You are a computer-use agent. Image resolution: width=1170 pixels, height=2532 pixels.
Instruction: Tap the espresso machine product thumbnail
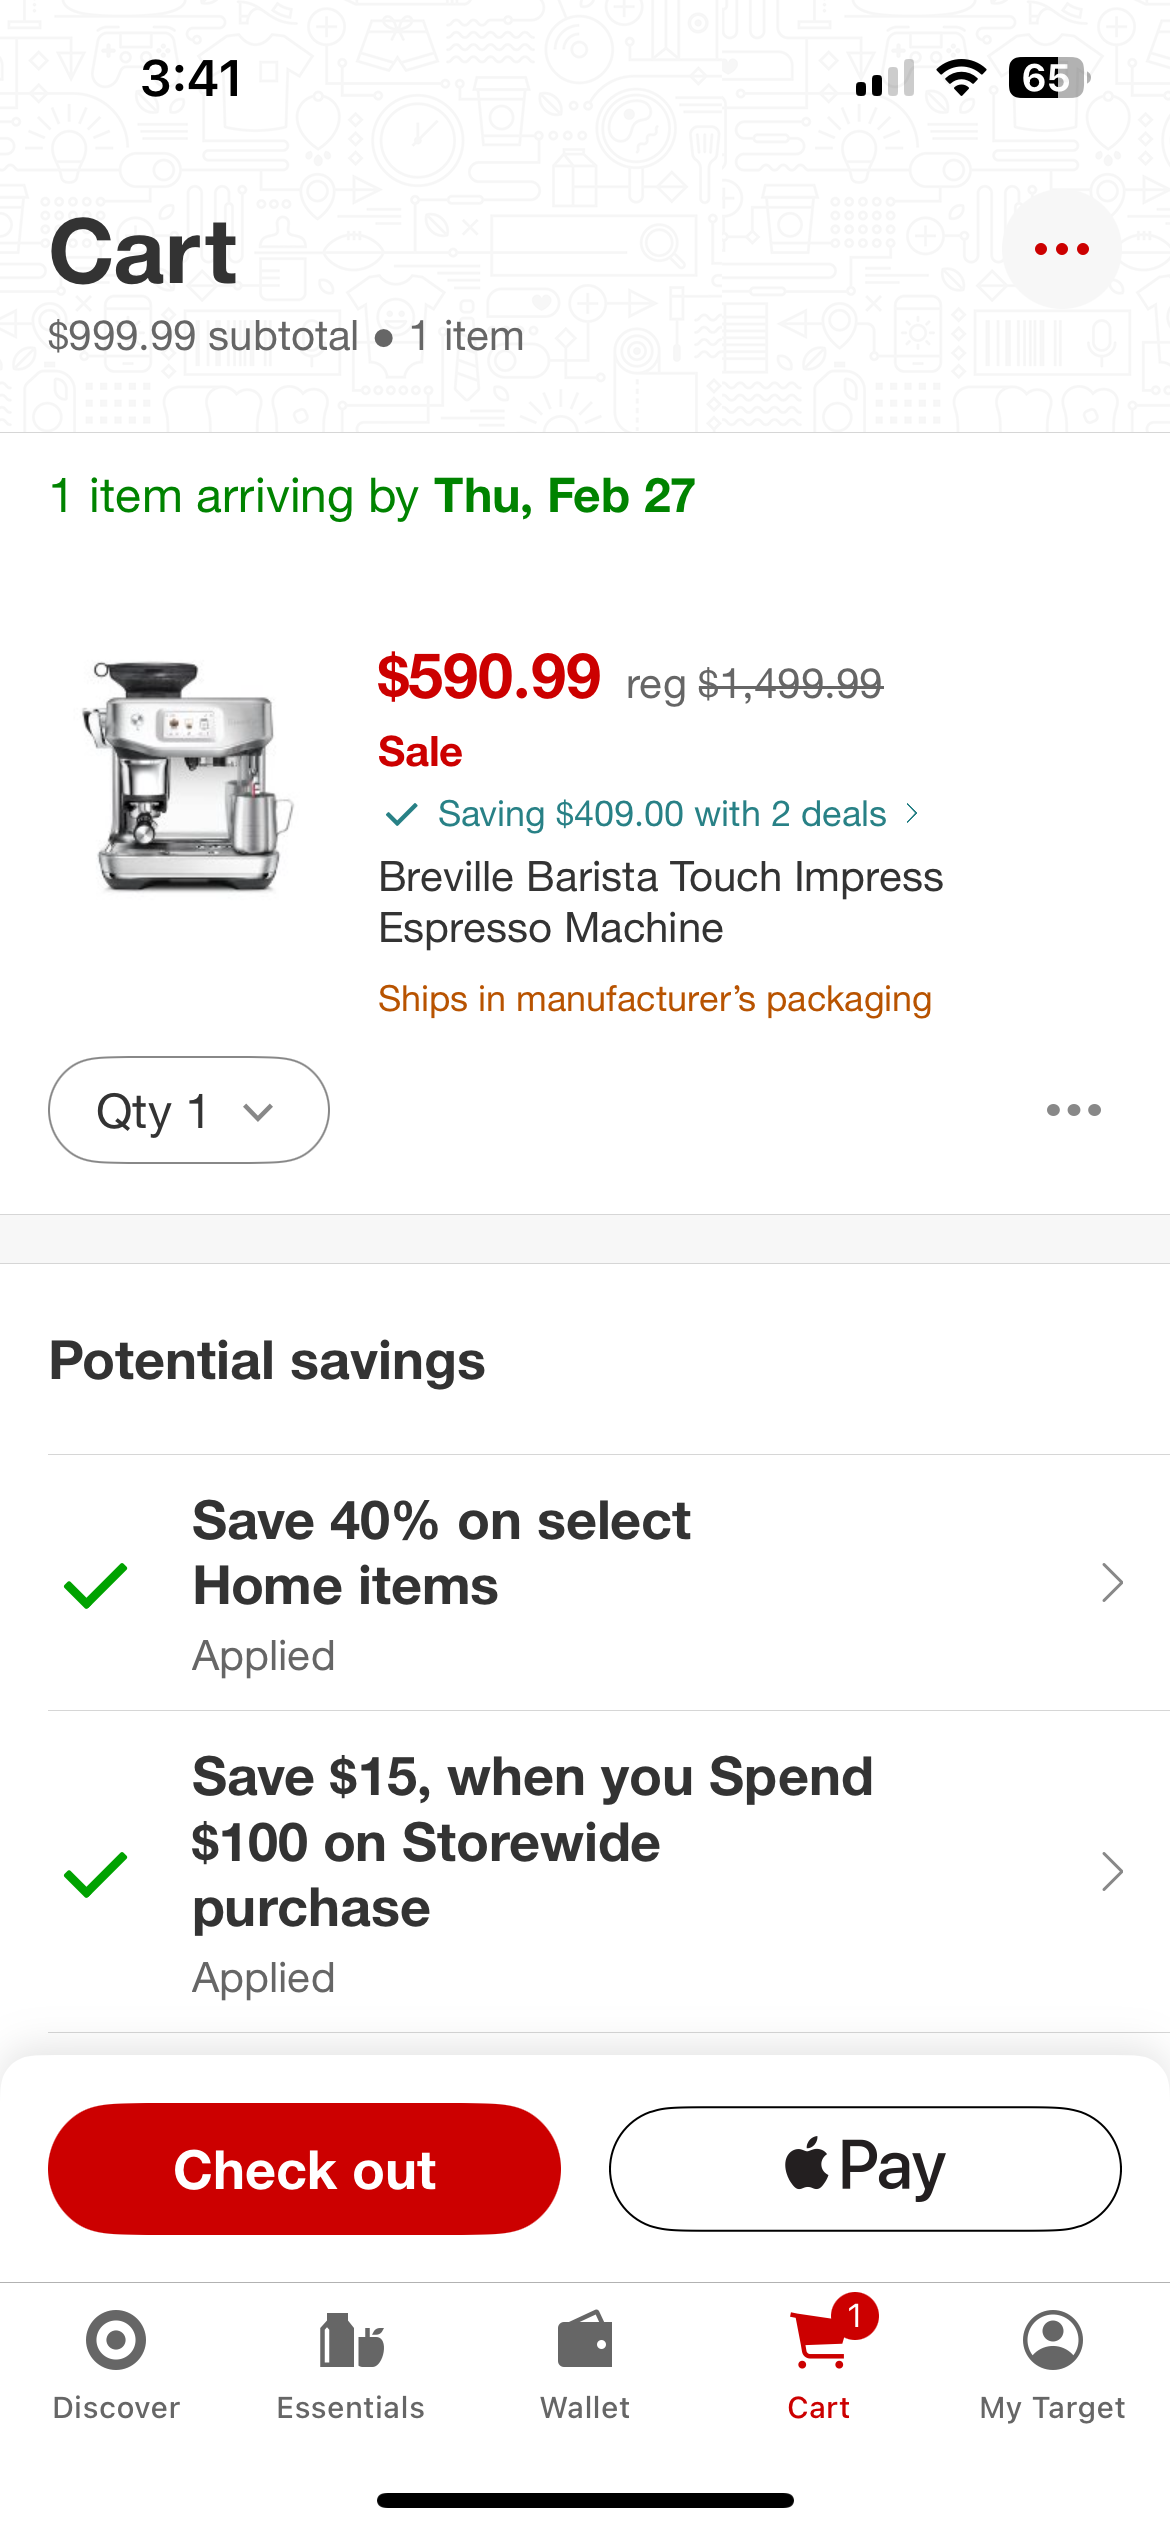[x=188, y=777]
